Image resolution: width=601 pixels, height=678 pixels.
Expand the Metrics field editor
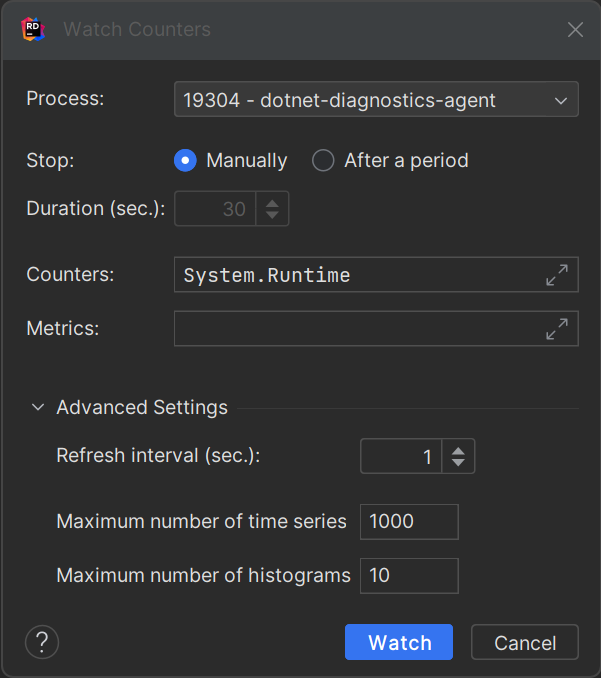[x=556, y=329]
